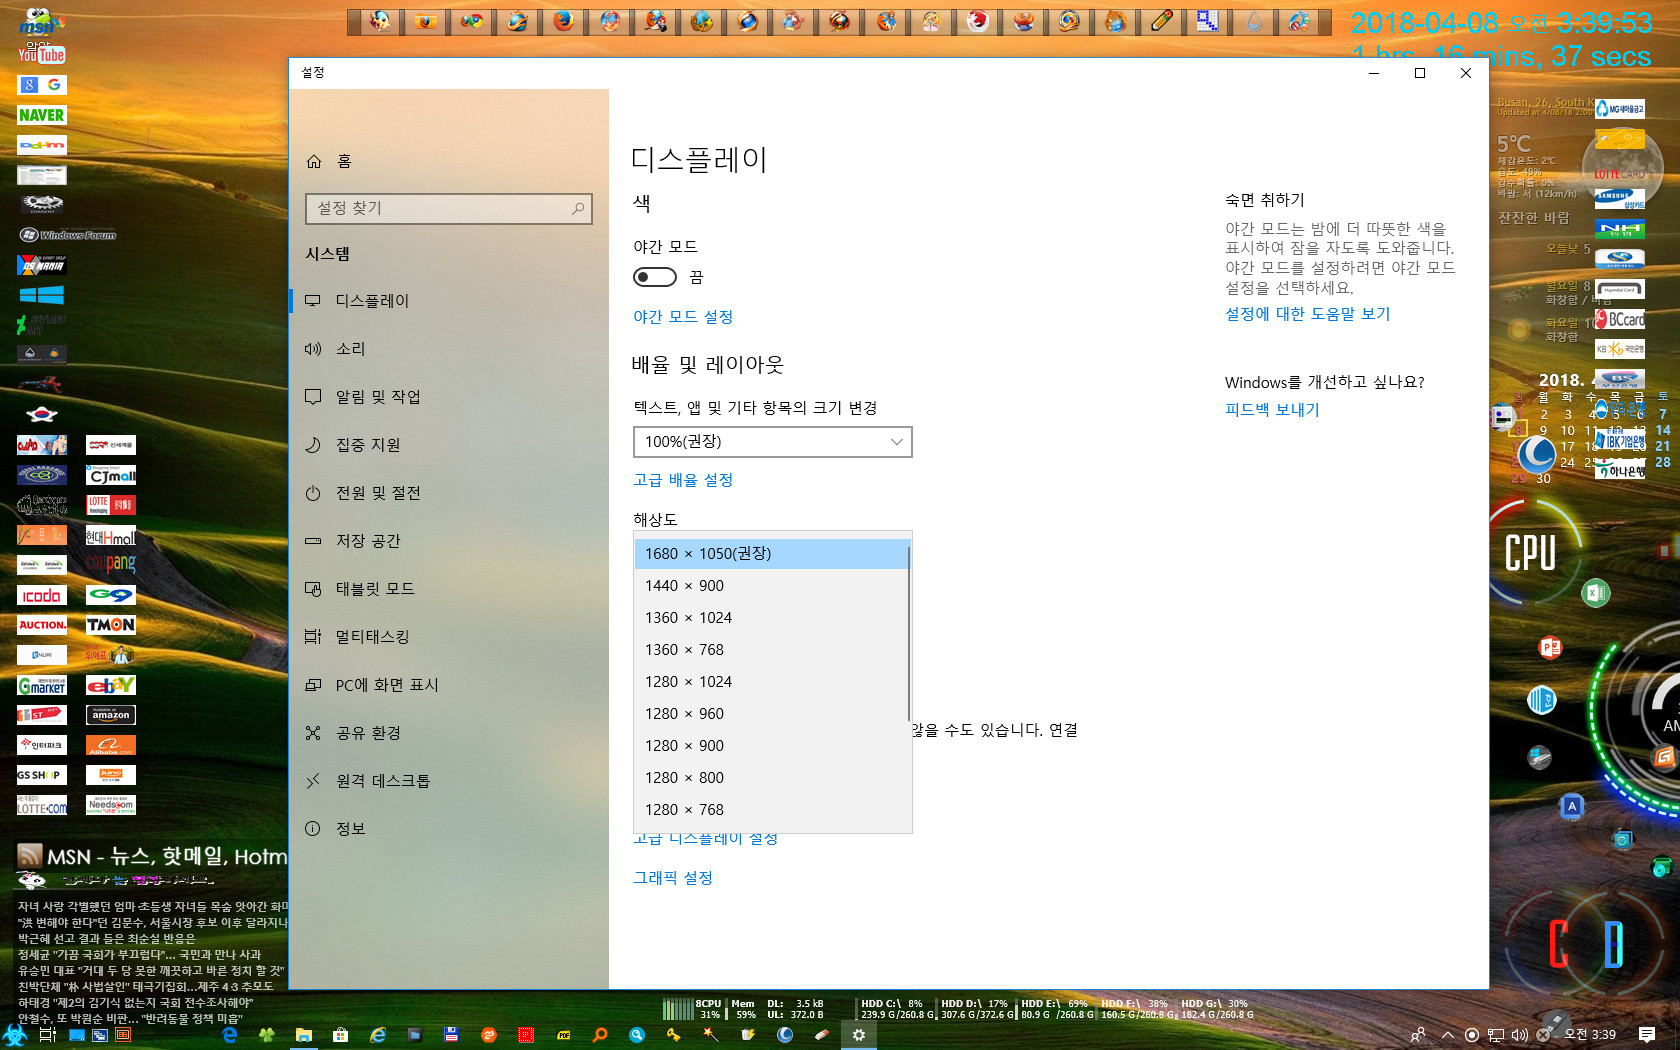Open File Explorer from the taskbar
This screenshot has width=1680, height=1050.
304,1035
